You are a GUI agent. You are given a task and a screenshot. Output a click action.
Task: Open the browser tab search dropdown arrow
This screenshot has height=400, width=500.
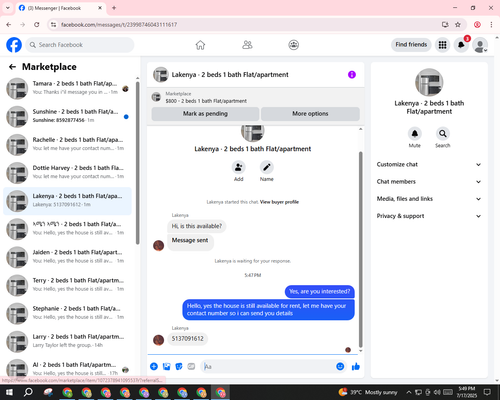[8, 8]
